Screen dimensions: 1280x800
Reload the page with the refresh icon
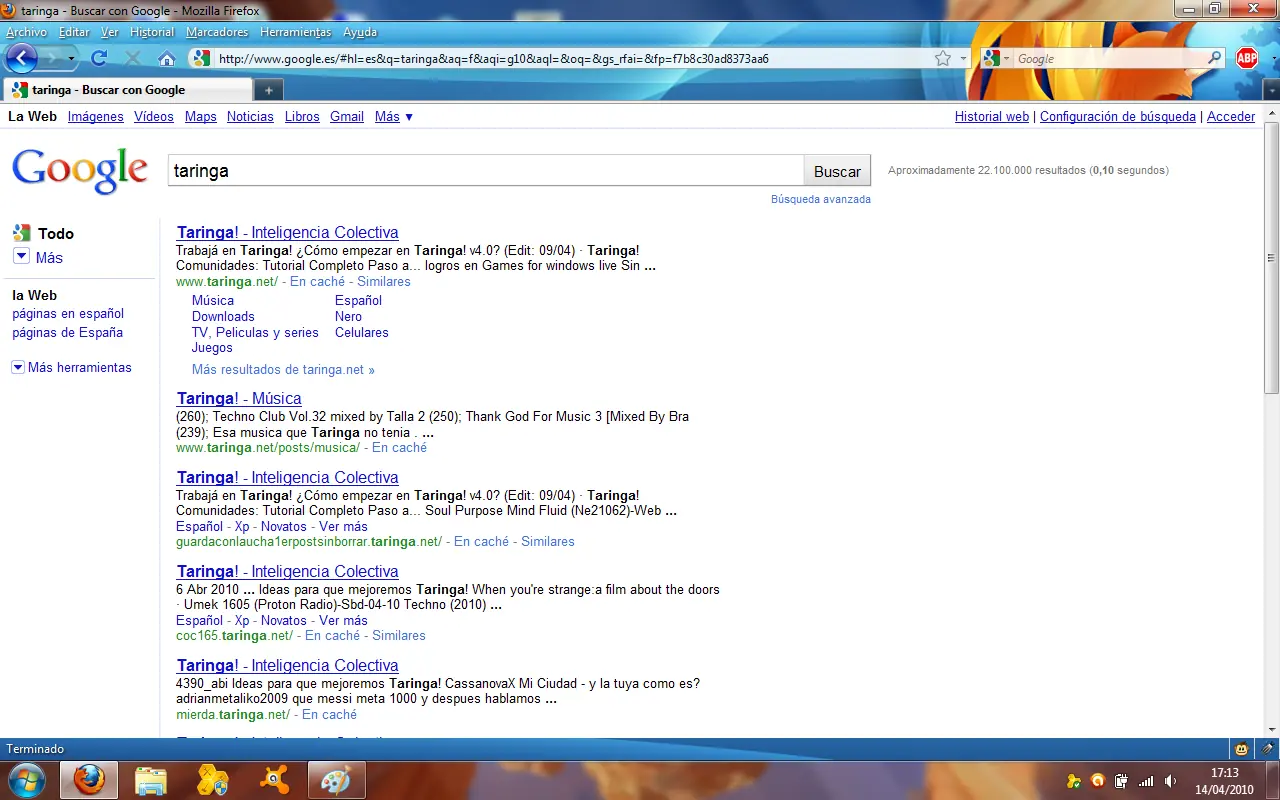click(x=99, y=58)
